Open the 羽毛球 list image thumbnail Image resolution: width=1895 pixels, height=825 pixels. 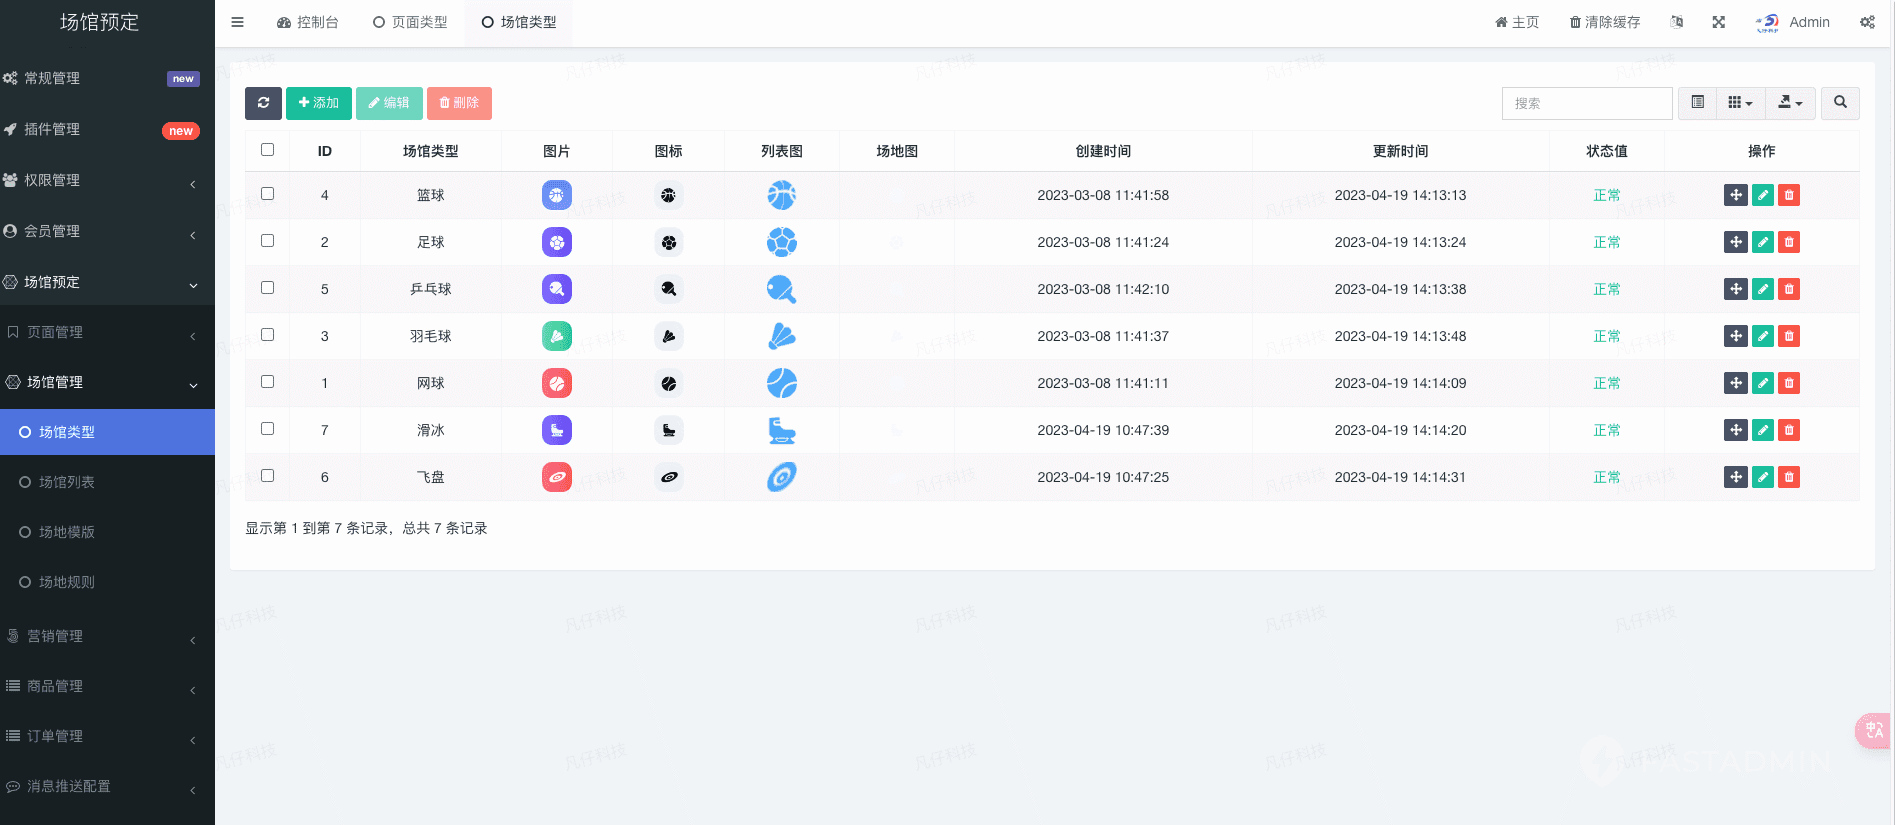click(781, 336)
